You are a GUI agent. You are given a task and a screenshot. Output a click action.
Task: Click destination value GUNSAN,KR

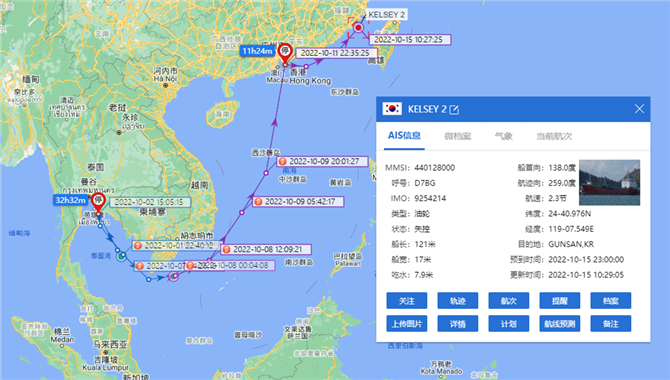[571, 244]
